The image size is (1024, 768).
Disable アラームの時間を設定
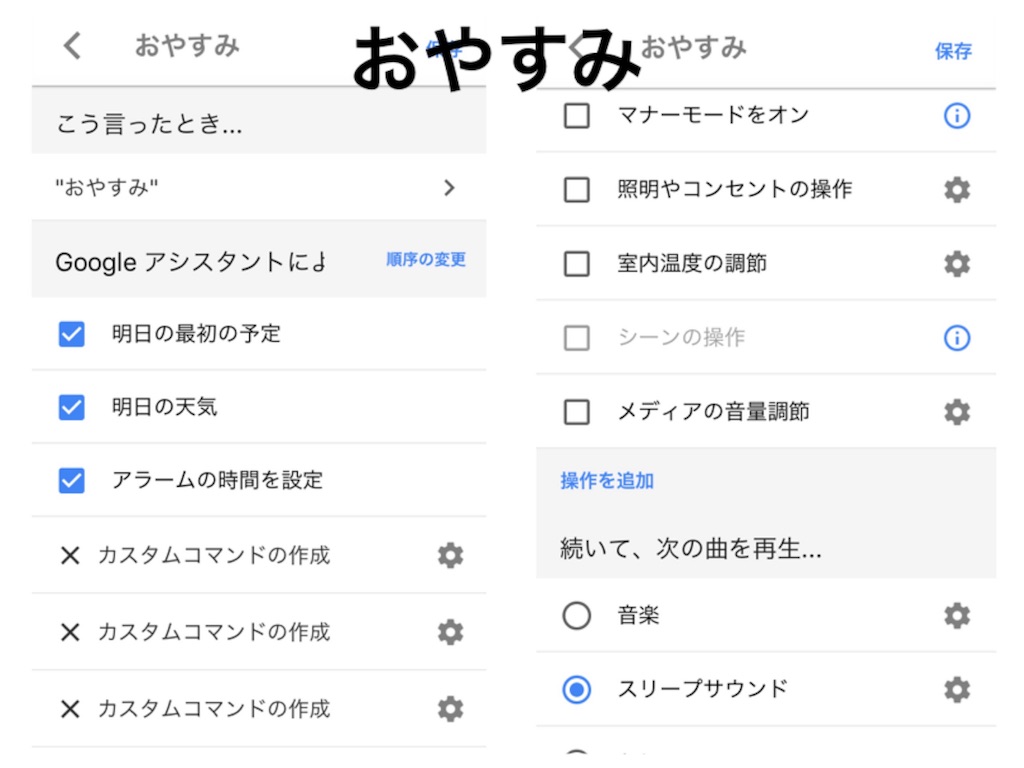(70, 480)
